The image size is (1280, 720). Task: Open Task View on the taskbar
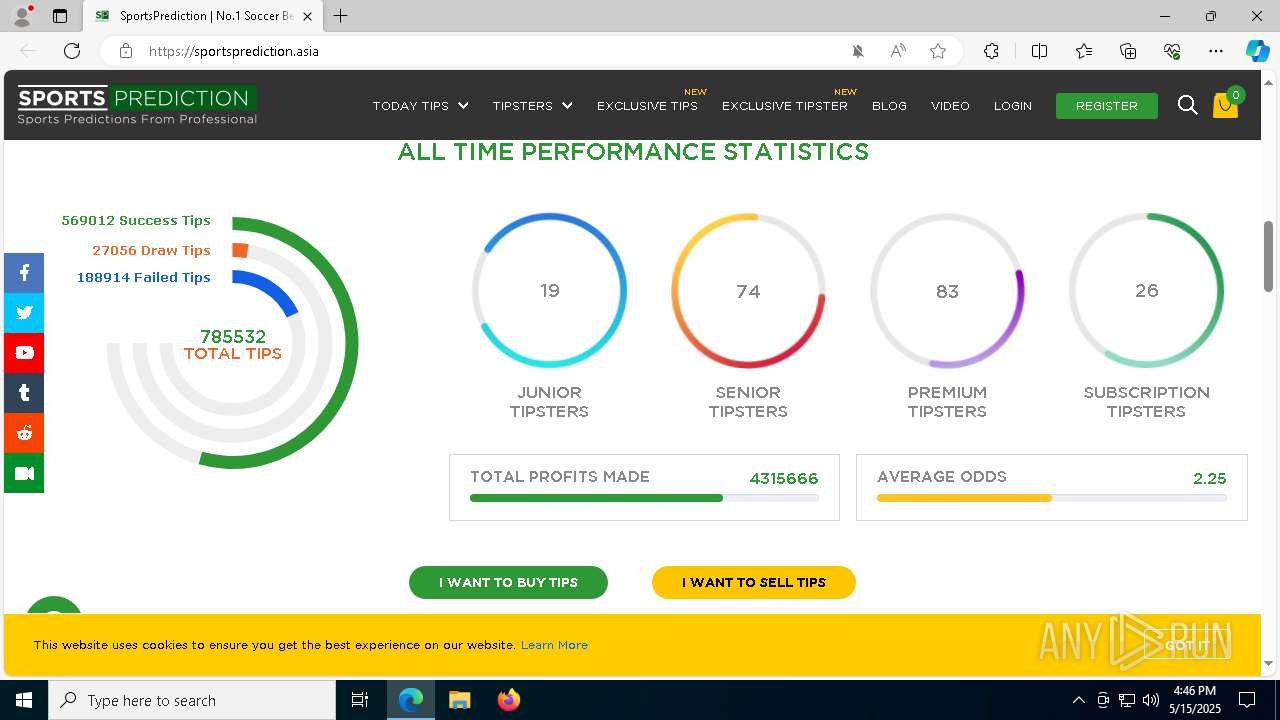coord(360,700)
